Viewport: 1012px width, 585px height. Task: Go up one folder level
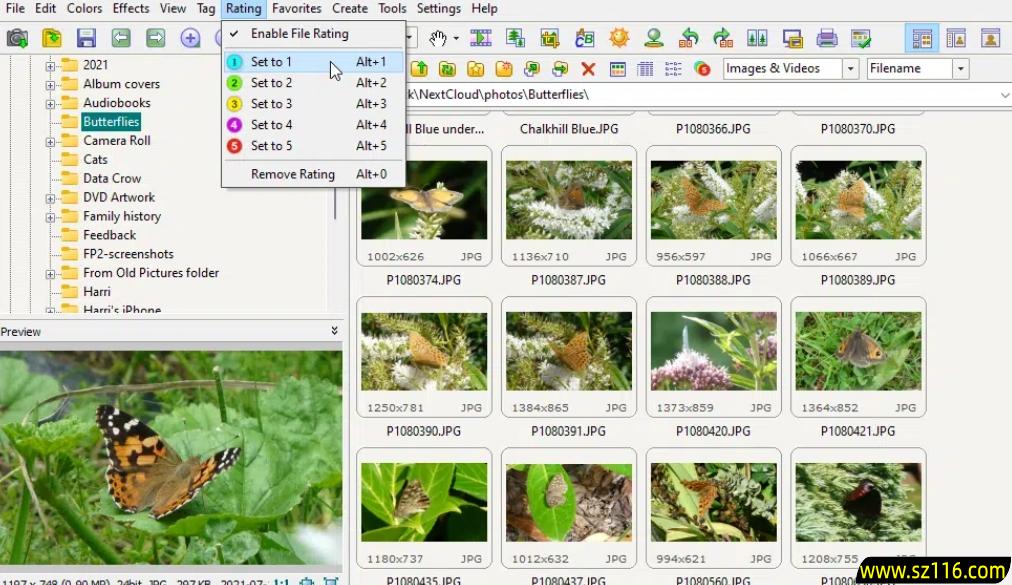click(x=420, y=69)
